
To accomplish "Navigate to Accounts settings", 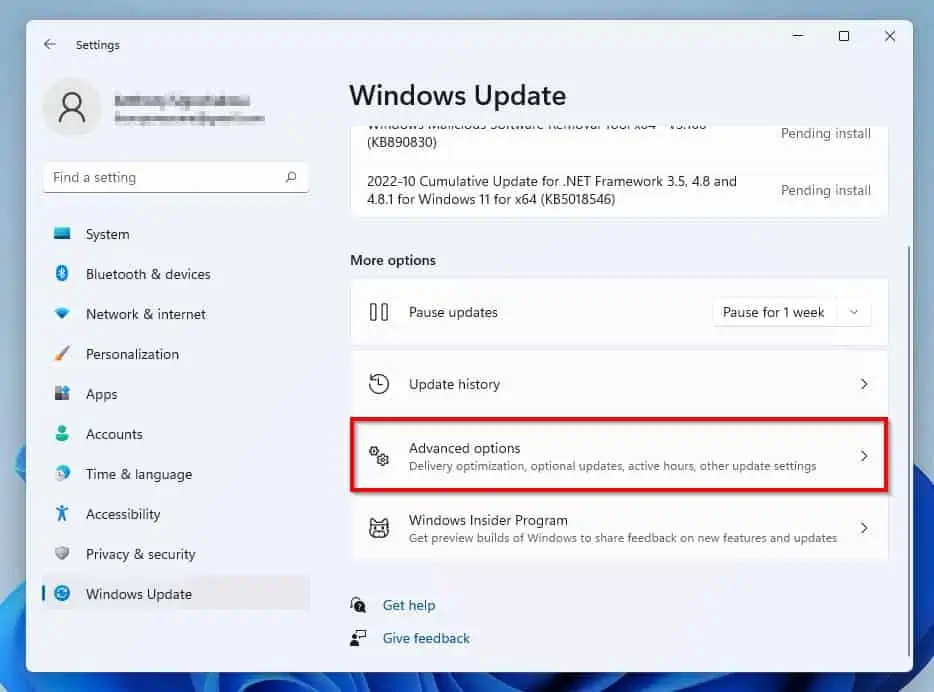I will (176, 434).
